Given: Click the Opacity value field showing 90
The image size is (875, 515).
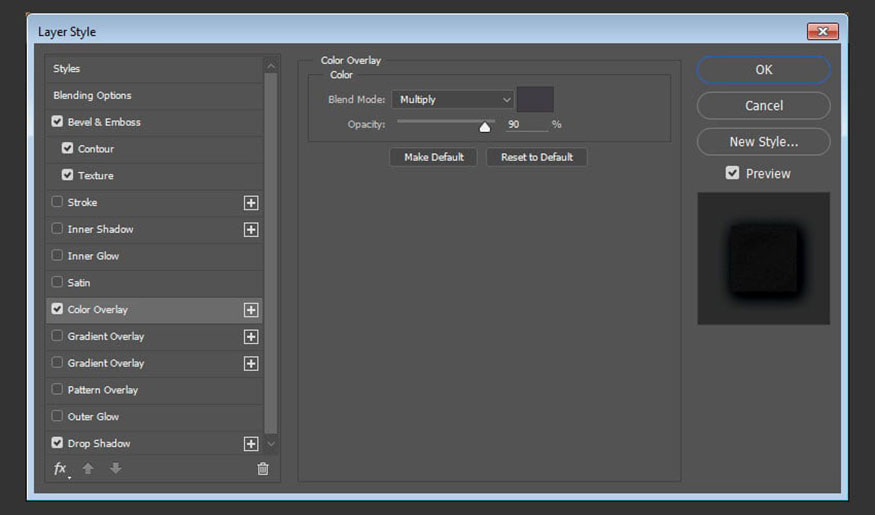Looking at the screenshot, I should pyautogui.click(x=526, y=124).
